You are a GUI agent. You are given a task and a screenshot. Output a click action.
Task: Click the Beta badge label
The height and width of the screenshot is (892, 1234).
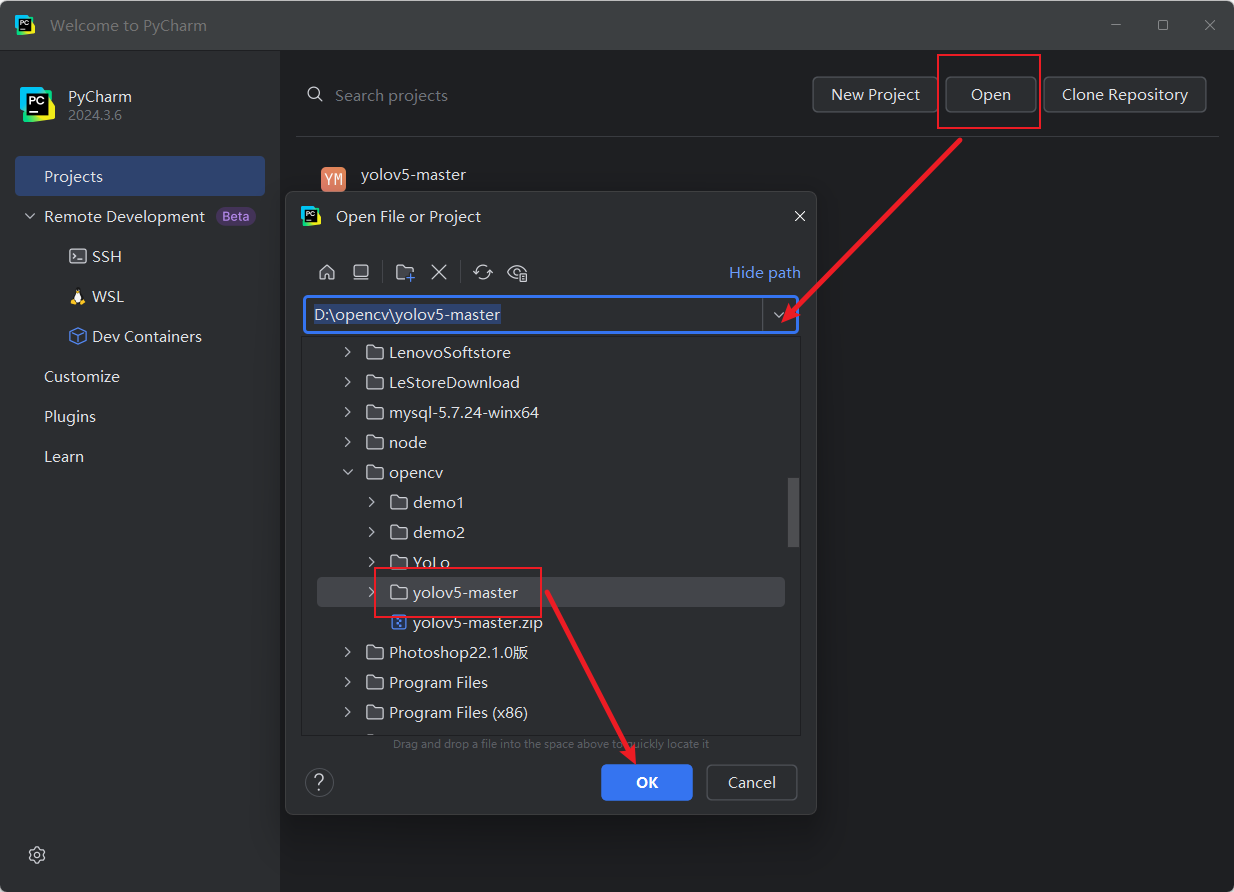point(236,216)
